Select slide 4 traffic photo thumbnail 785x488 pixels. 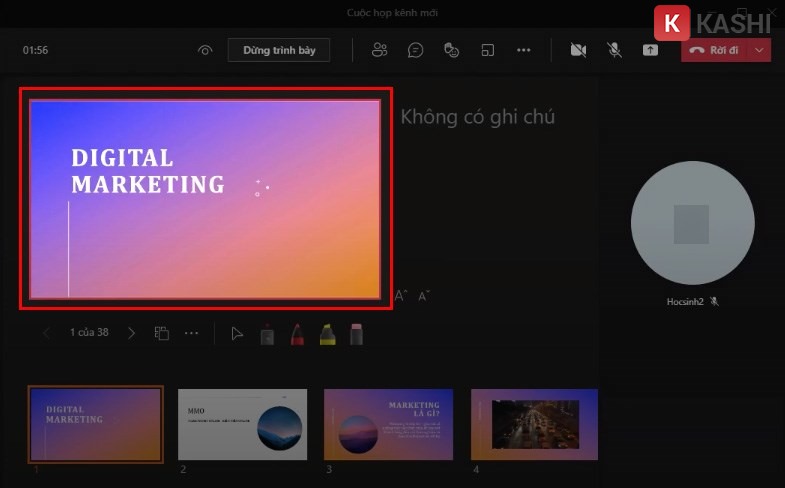tap(534, 424)
